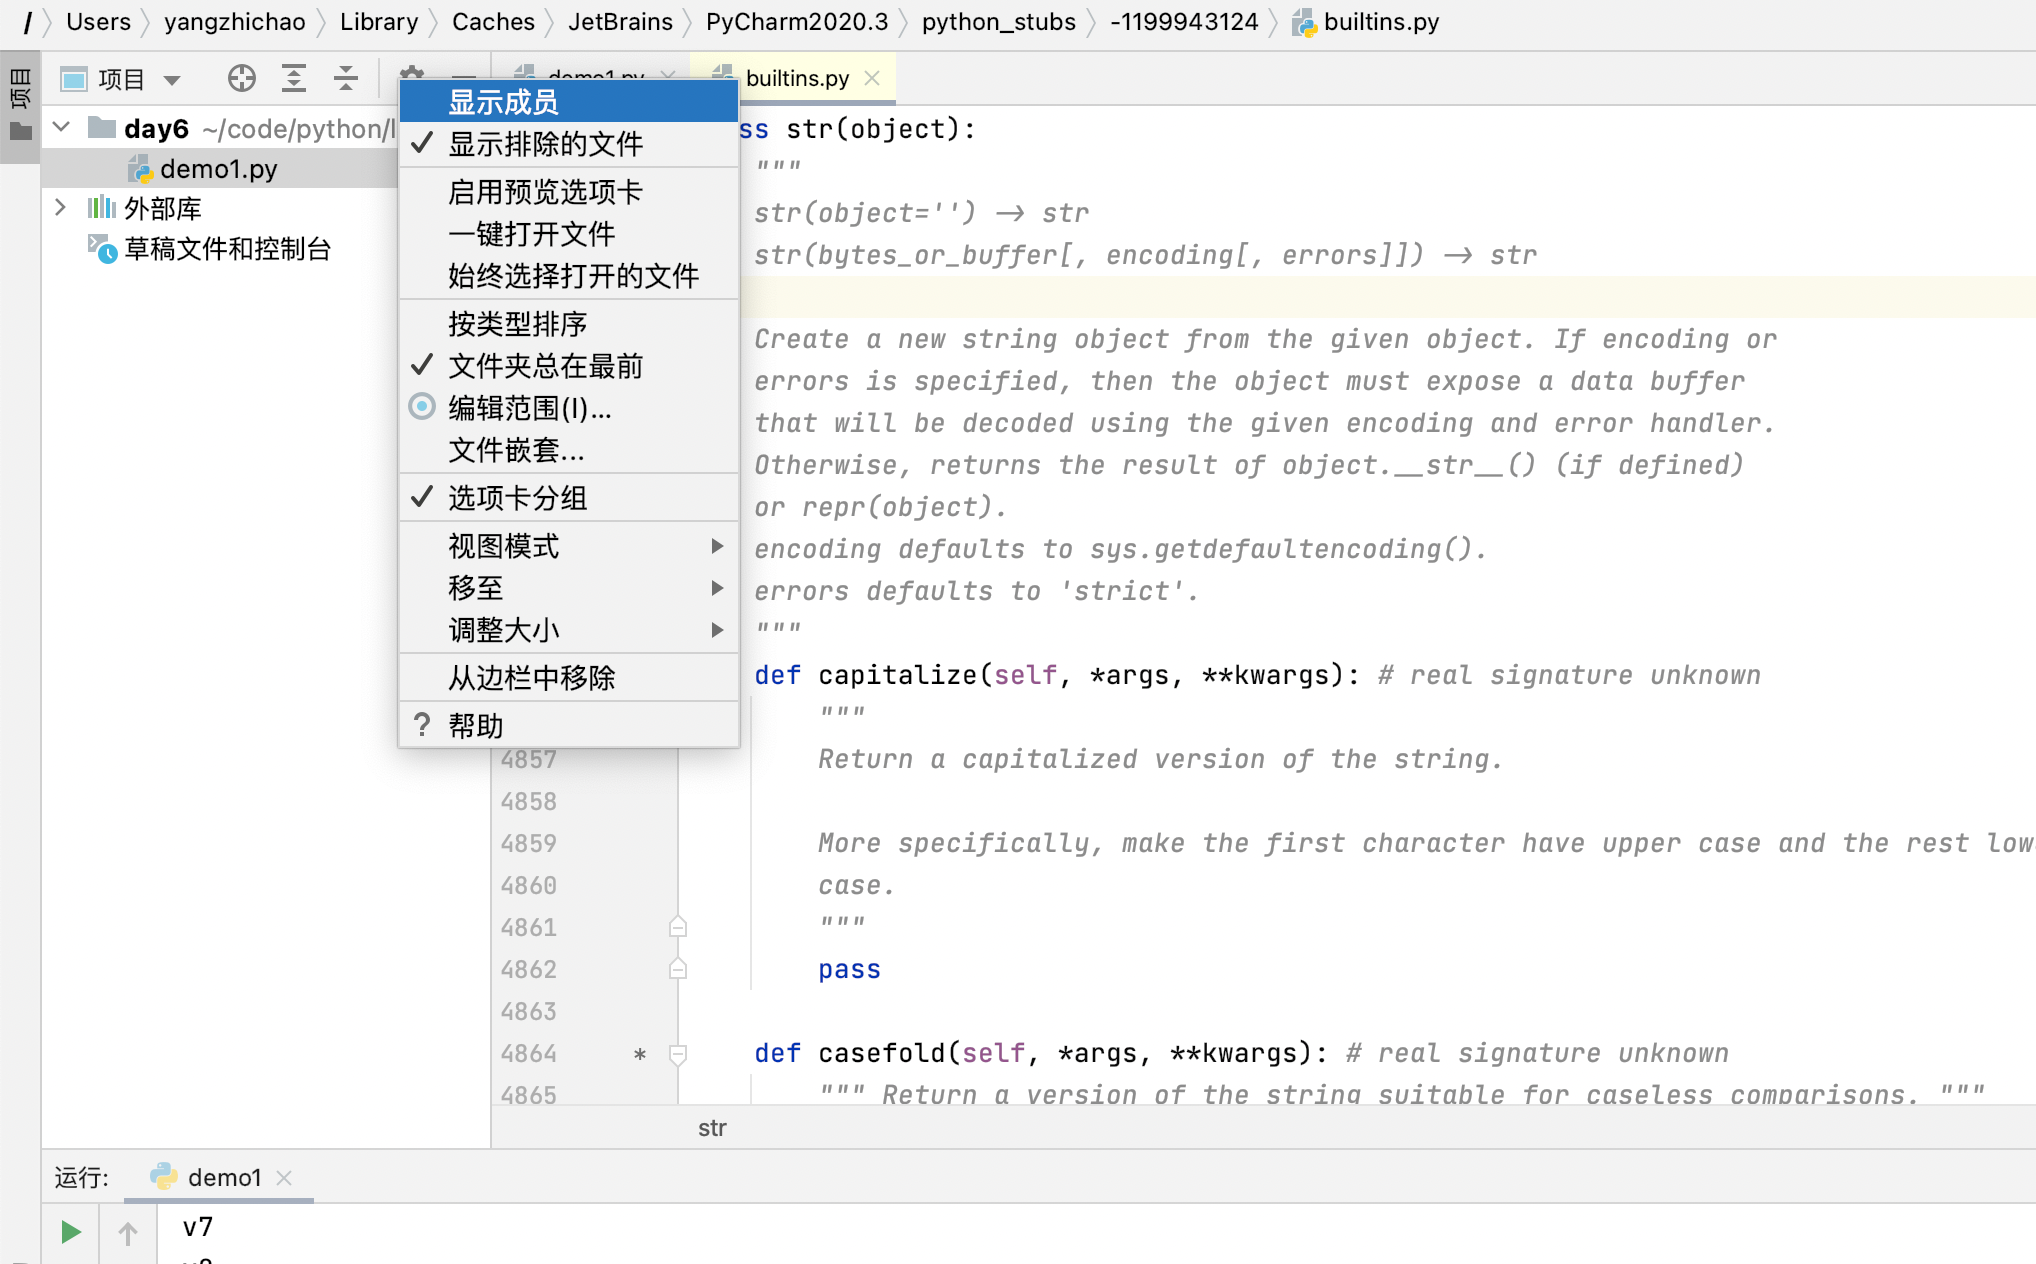Screen dimensions: 2036x1264
Task: Open the 调整大小 submenu
Action: click(569, 630)
